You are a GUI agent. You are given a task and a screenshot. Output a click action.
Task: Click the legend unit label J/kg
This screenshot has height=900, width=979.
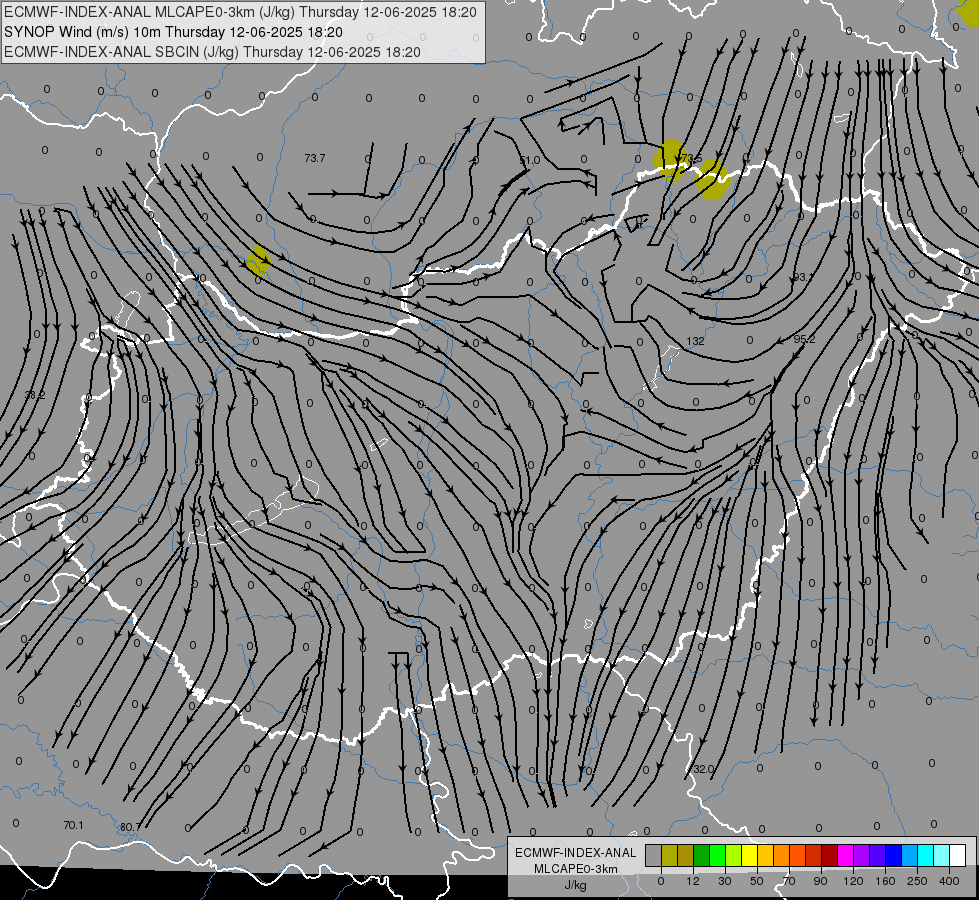576,884
